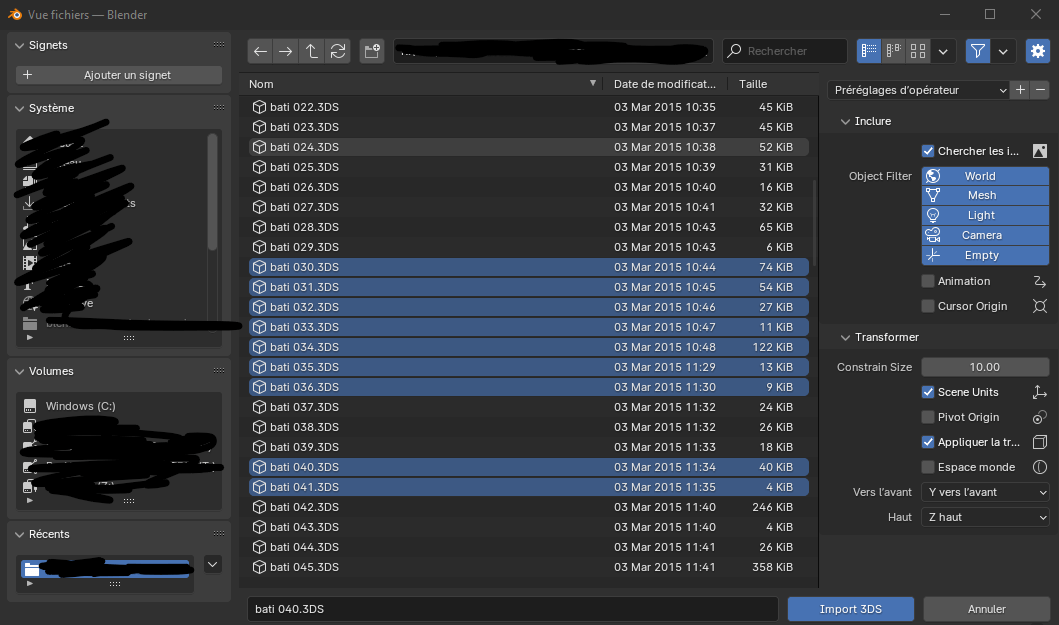Switch to thumbnail display mode

[x=918, y=51]
